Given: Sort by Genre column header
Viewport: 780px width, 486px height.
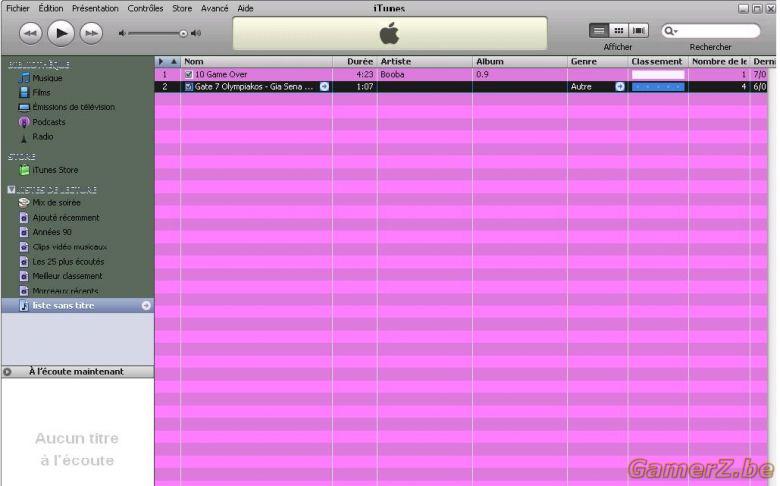Looking at the screenshot, I should [597, 62].
